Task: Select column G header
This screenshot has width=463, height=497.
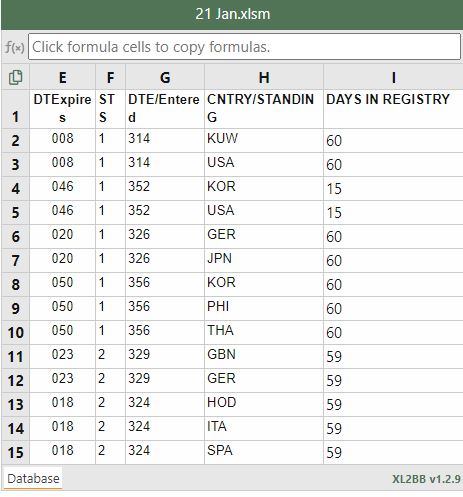Action: pos(165,77)
